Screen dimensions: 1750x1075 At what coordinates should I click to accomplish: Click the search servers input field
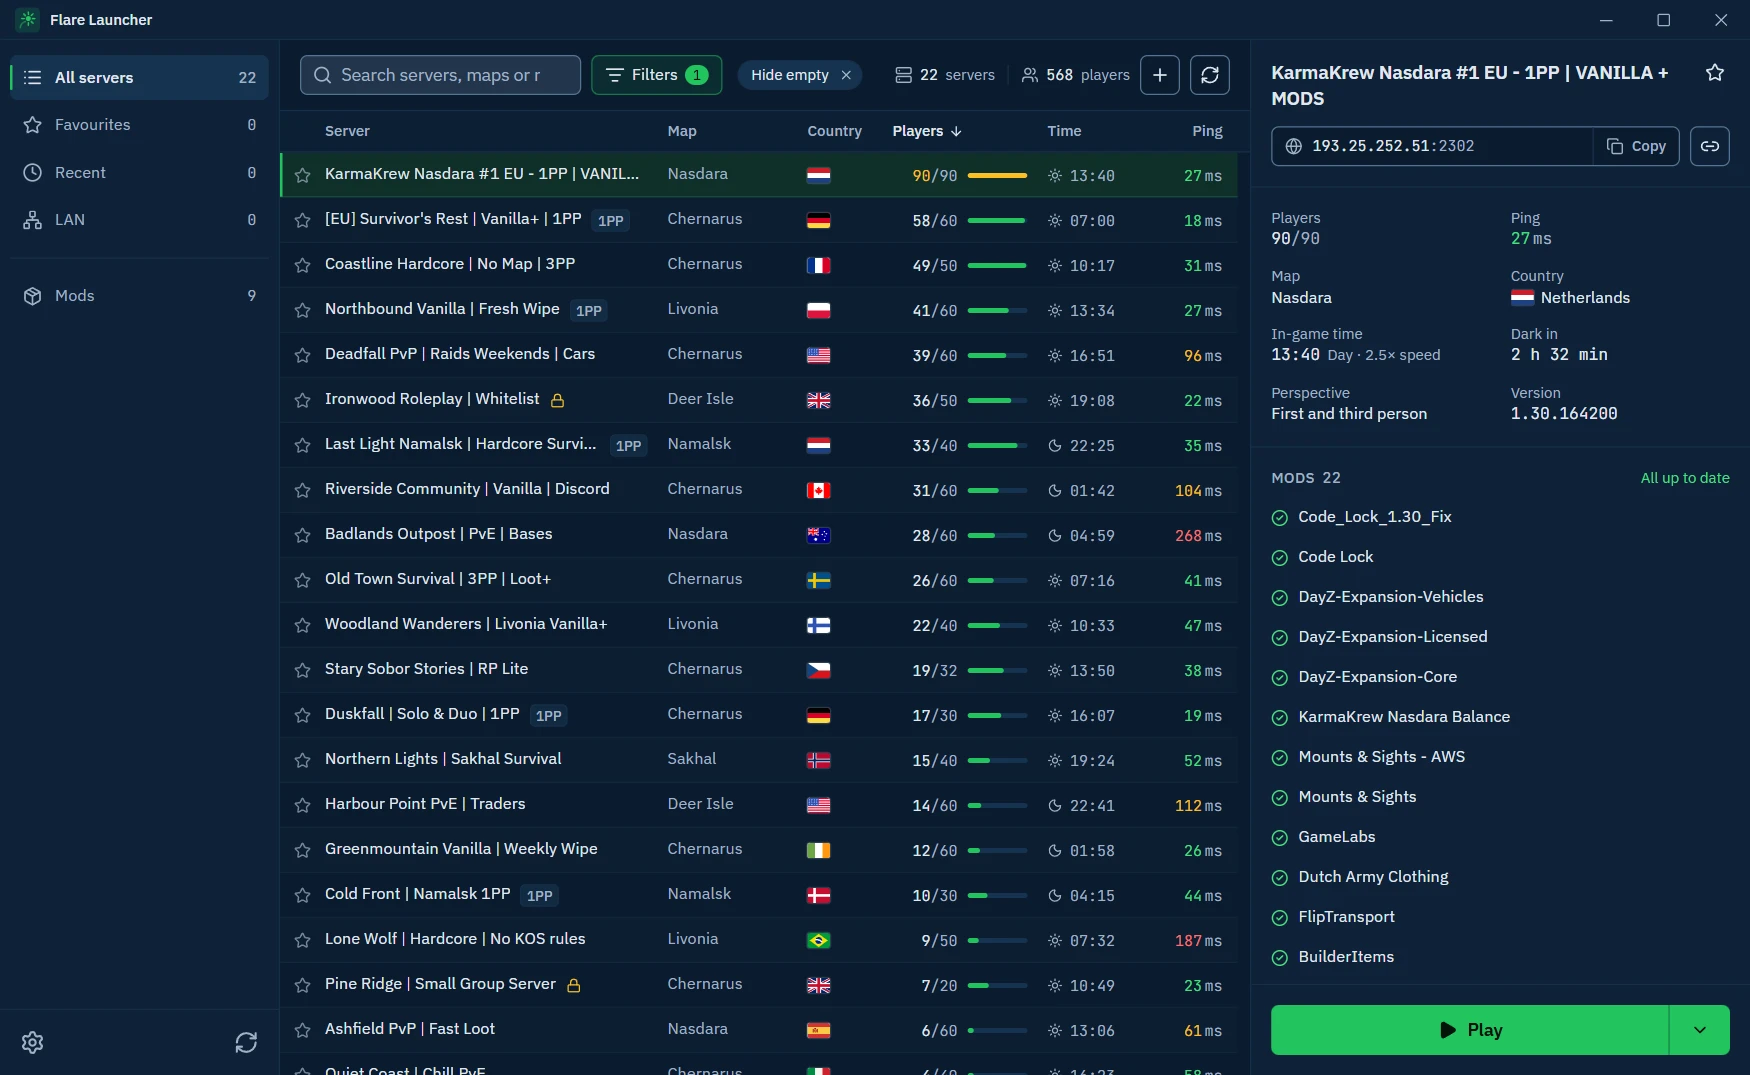pos(440,75)
